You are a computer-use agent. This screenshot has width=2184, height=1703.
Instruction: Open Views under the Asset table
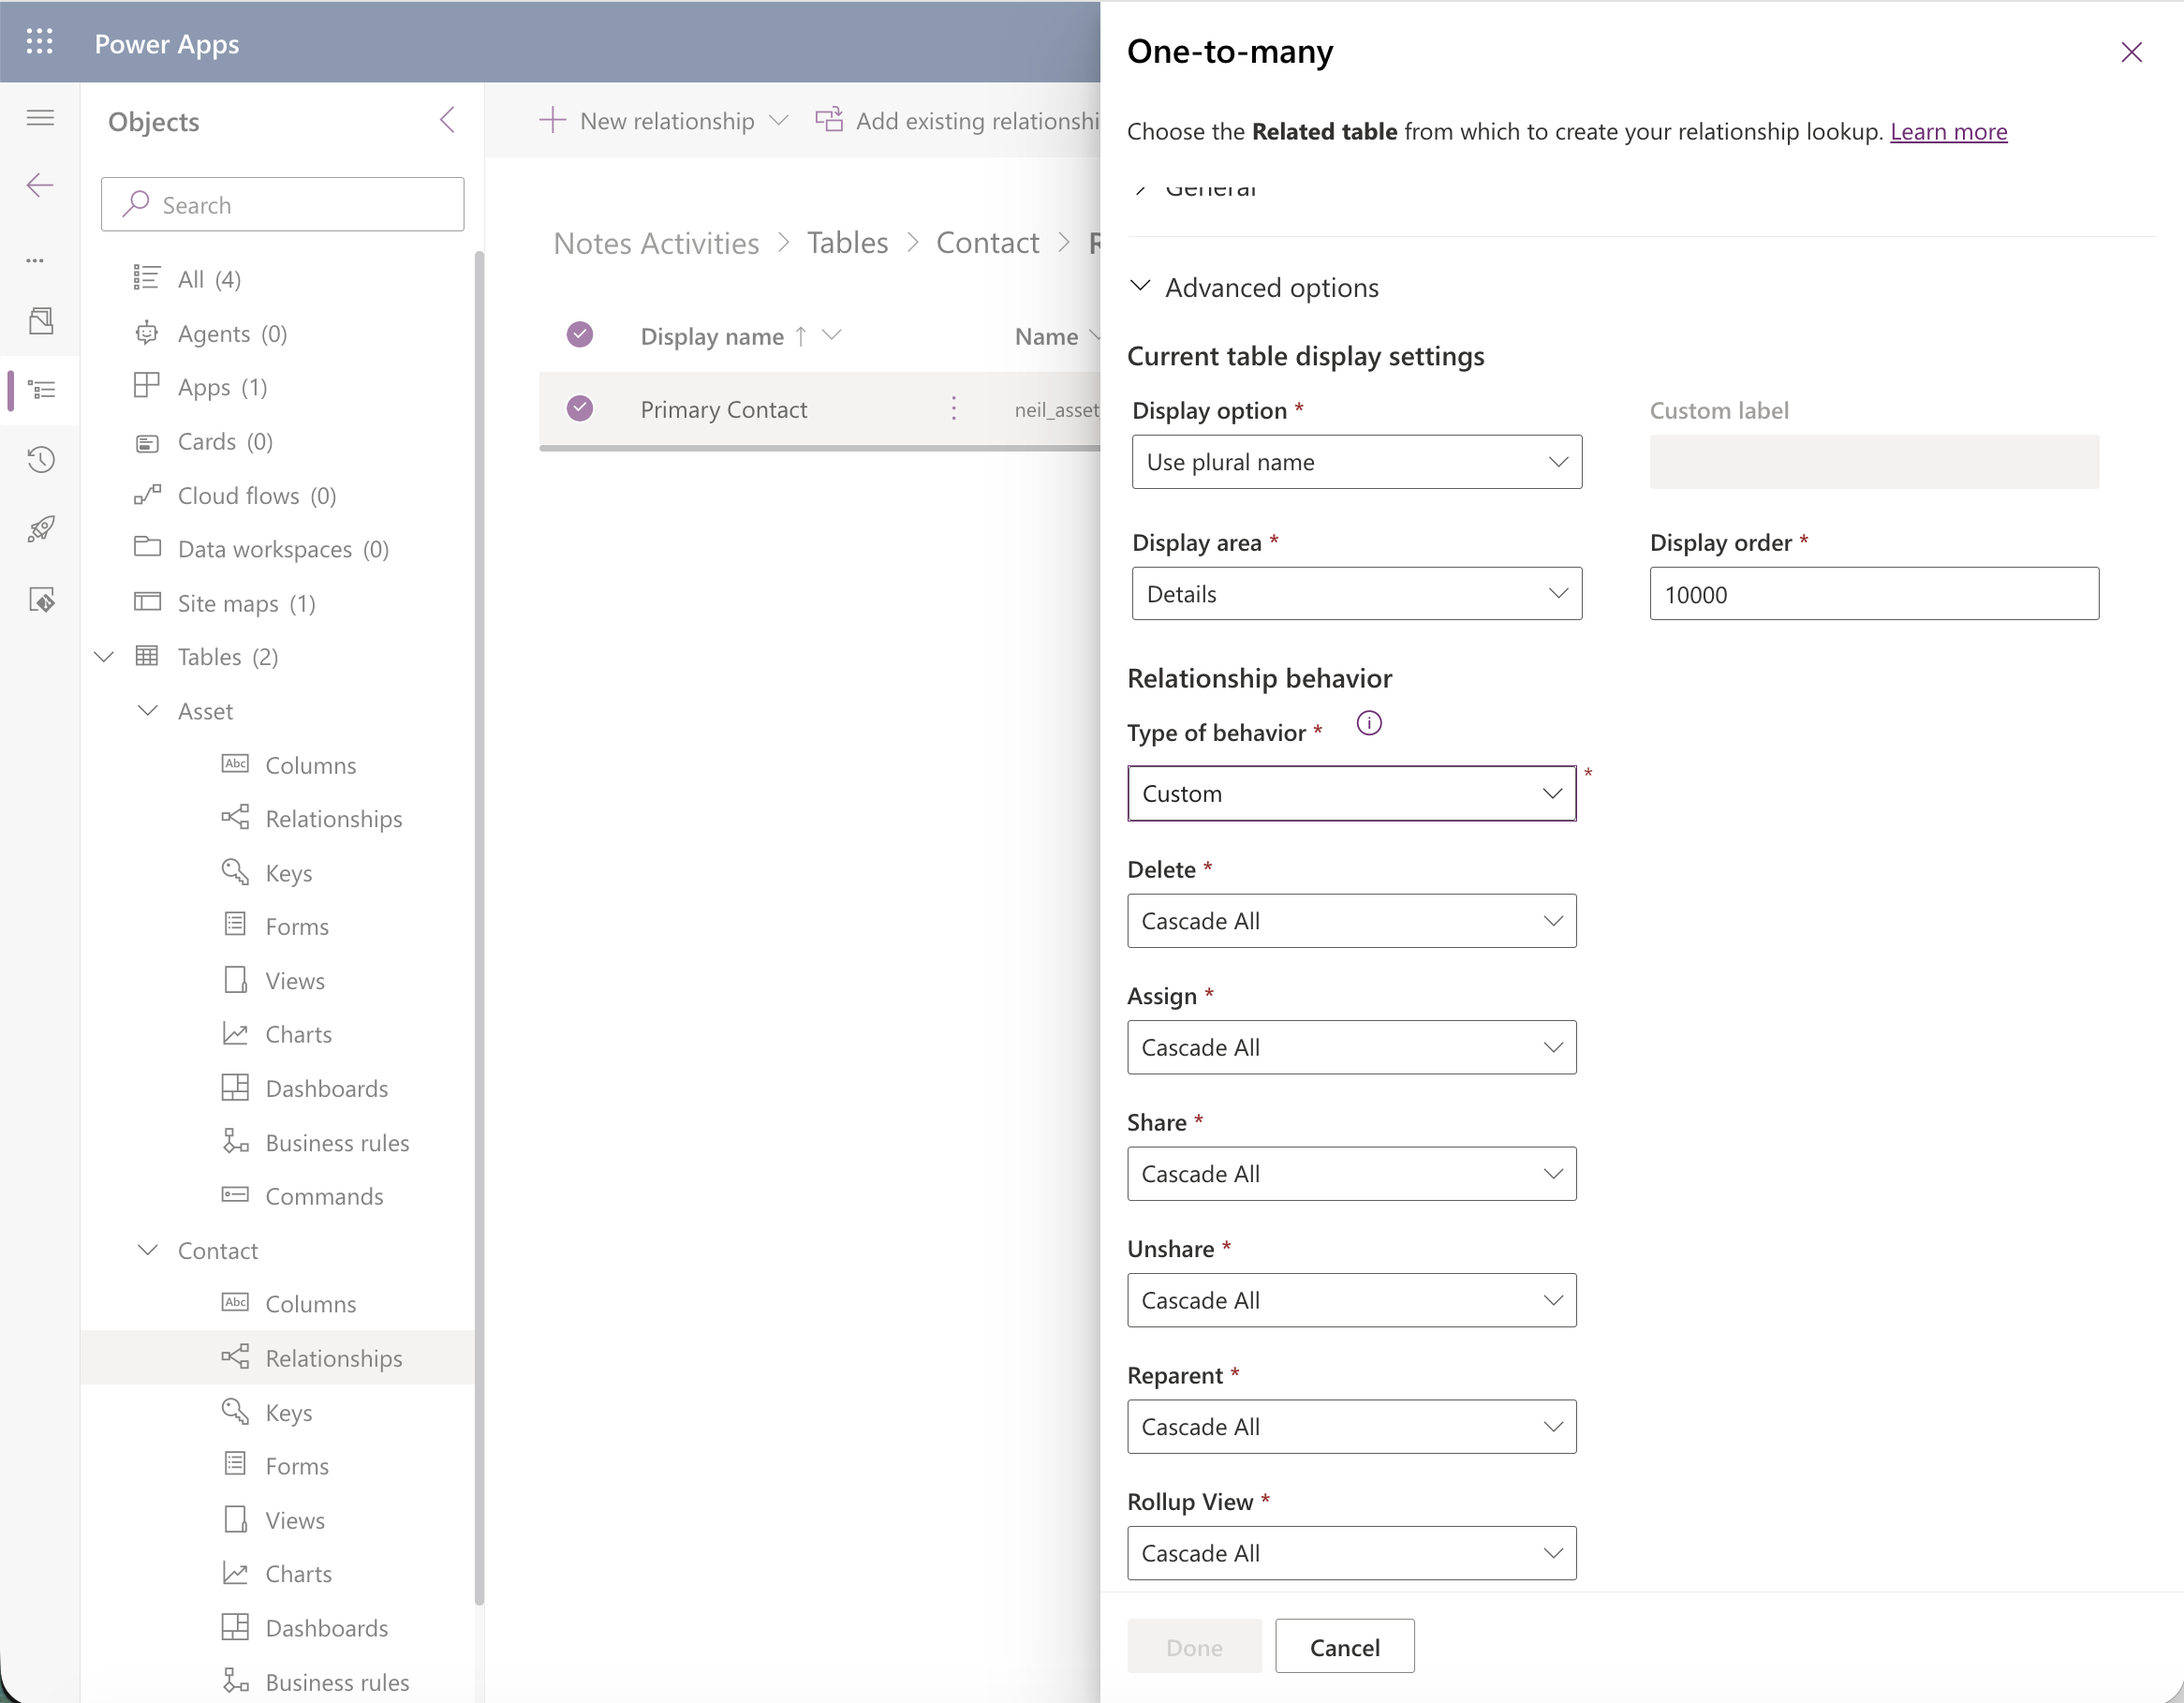[295, 980]
